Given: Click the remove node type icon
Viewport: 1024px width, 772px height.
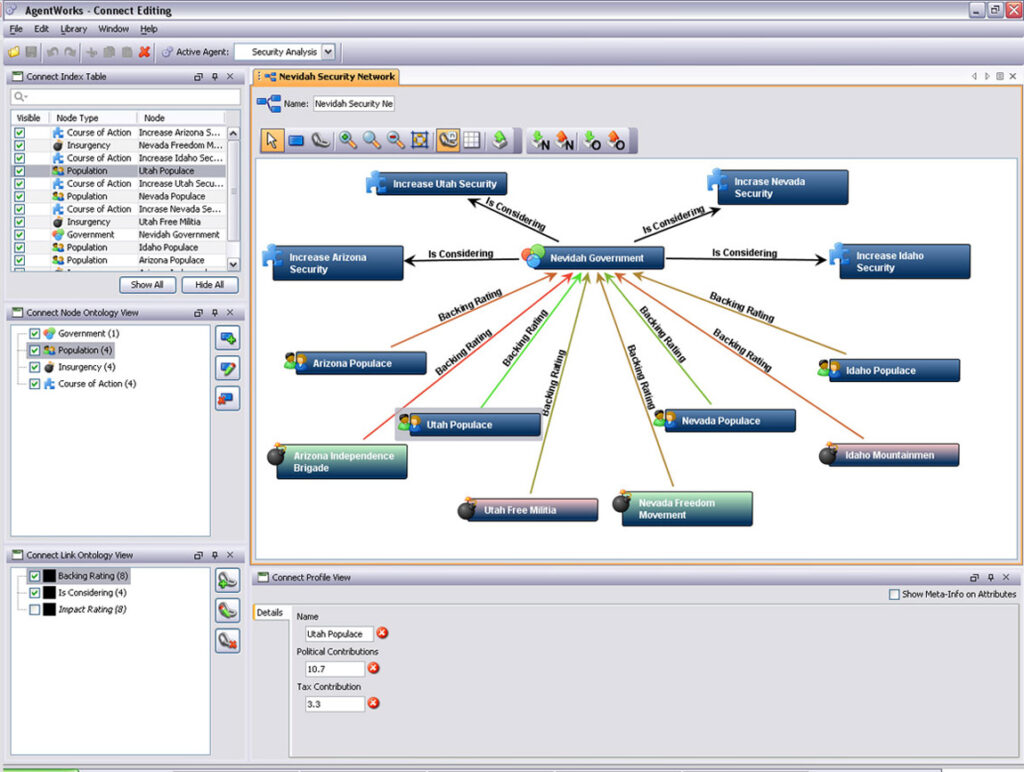Looking at the screenshot, I should coord(227,398).
